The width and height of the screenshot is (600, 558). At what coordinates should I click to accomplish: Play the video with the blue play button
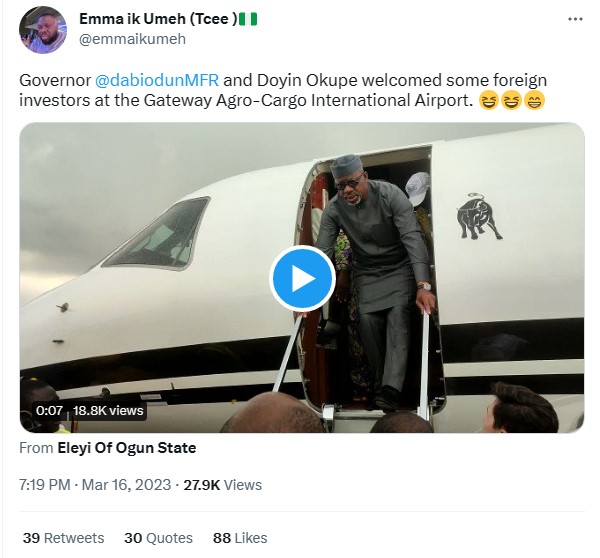(301, 277)
